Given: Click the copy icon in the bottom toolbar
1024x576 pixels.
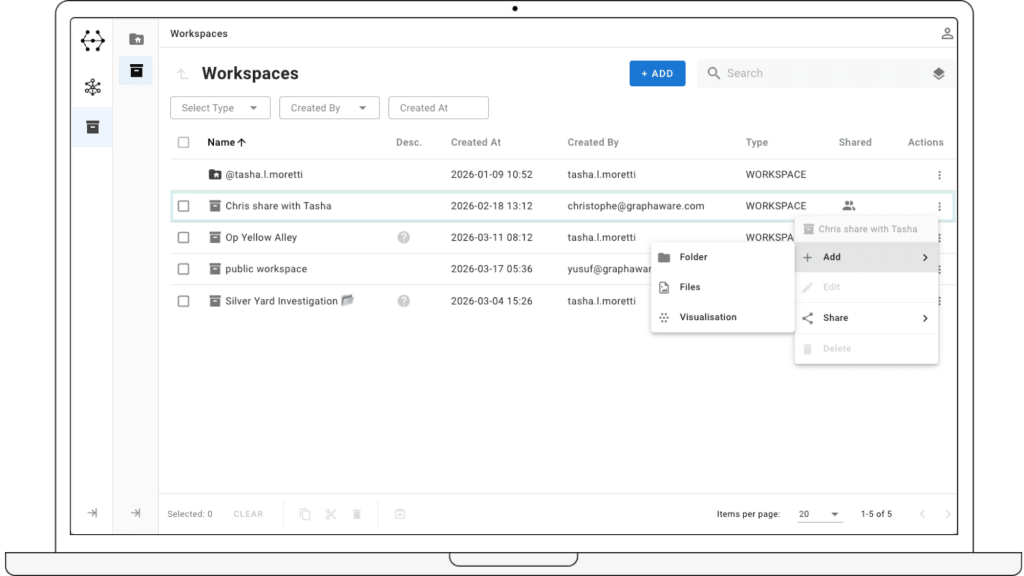Looking at the screenshot, I should tap(305, 514).
